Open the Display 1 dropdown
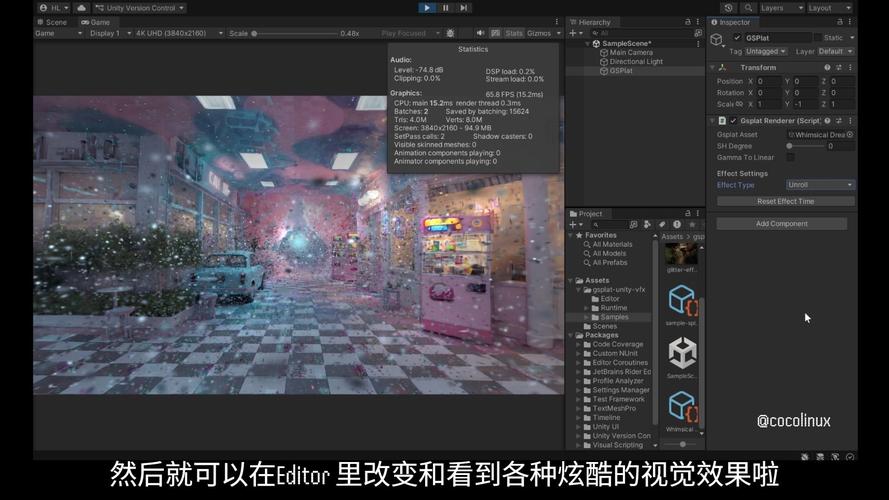The width and height of the screenshot is (889, 500). pos(110,33)
